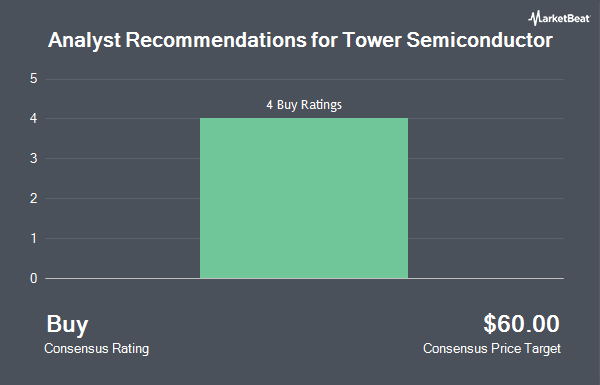Click the empty chart area left of bar
600x385 pixels.
point(122,179)
